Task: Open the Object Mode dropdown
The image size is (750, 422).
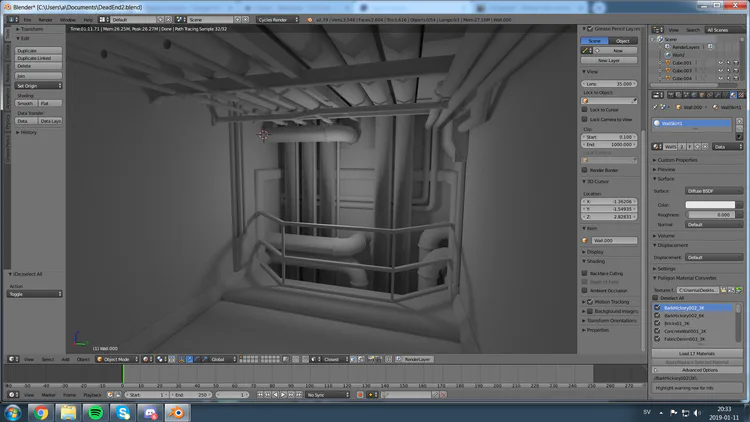Action: [x=117, y=359]
